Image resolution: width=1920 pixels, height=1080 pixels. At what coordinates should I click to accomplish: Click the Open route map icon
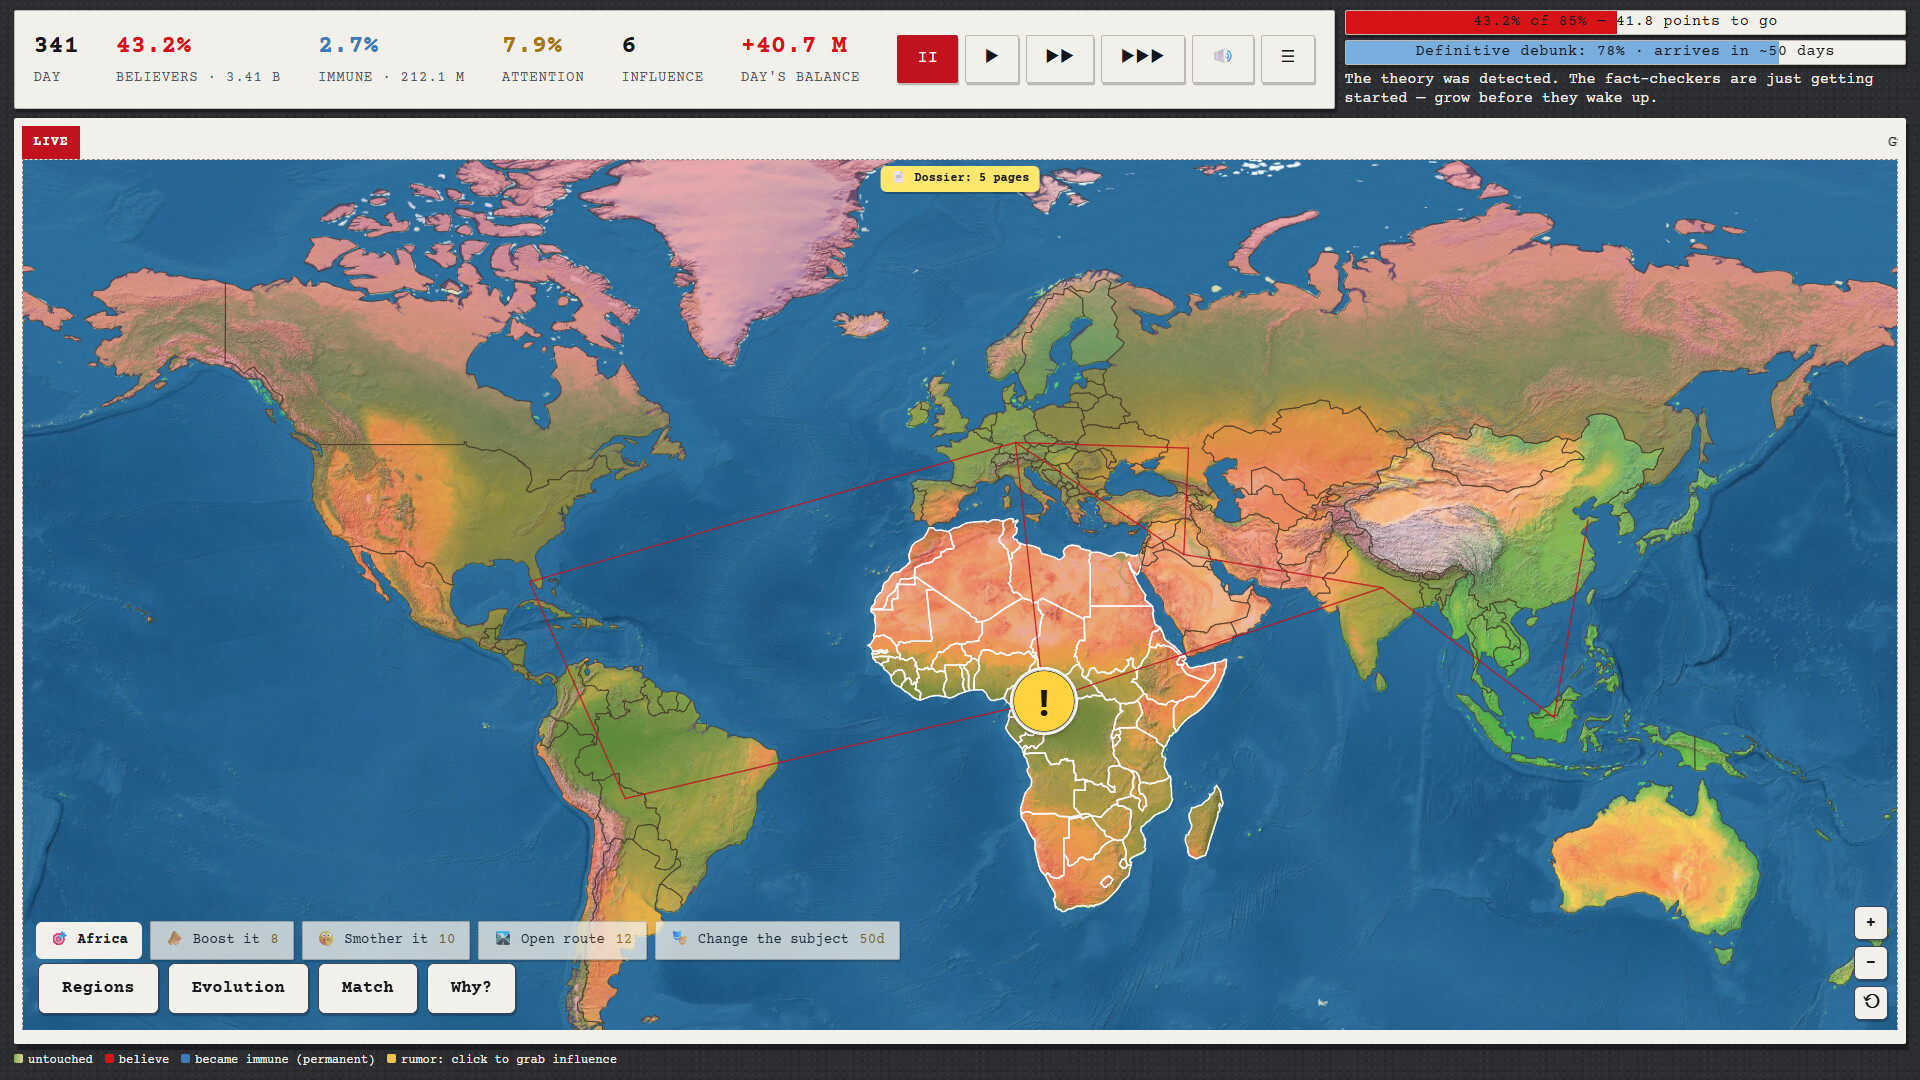point(503,939)
